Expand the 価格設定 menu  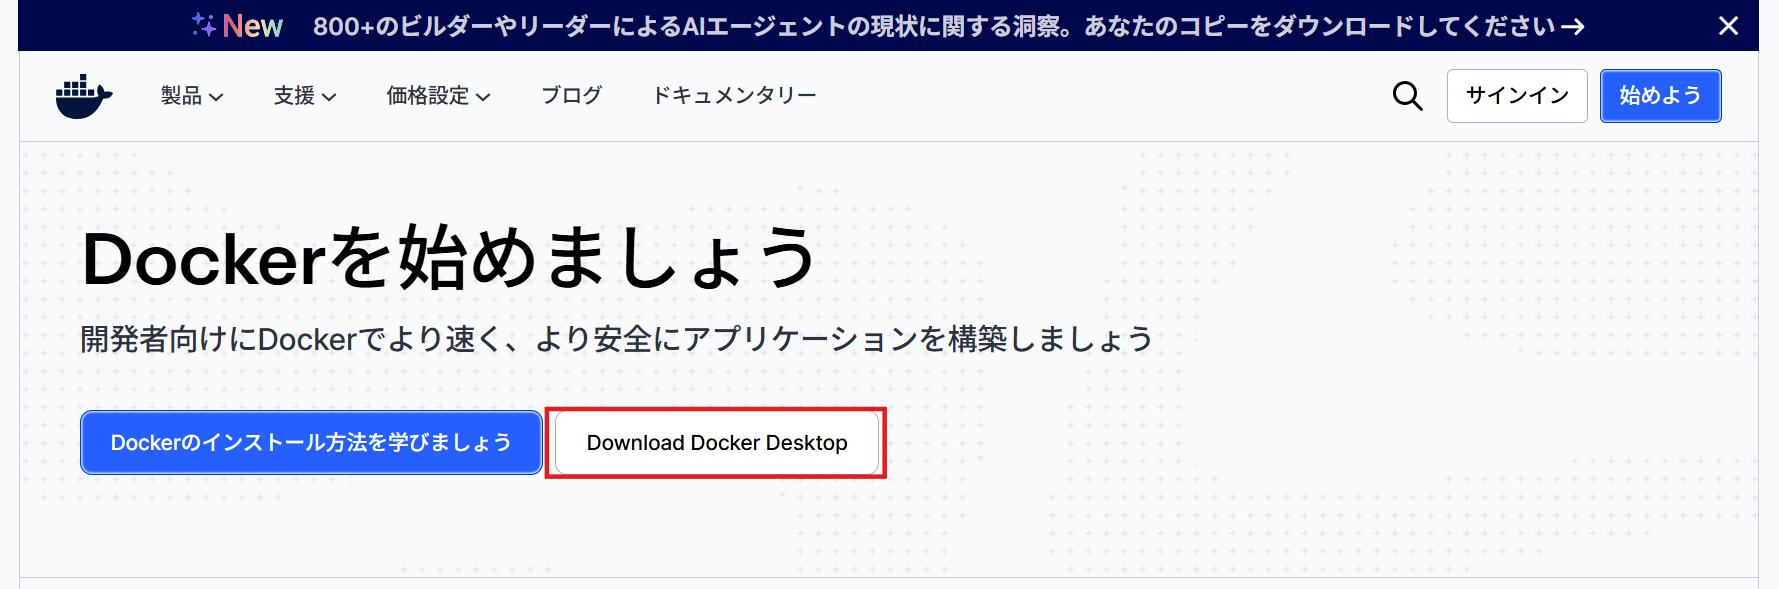(x=438, y=96)
